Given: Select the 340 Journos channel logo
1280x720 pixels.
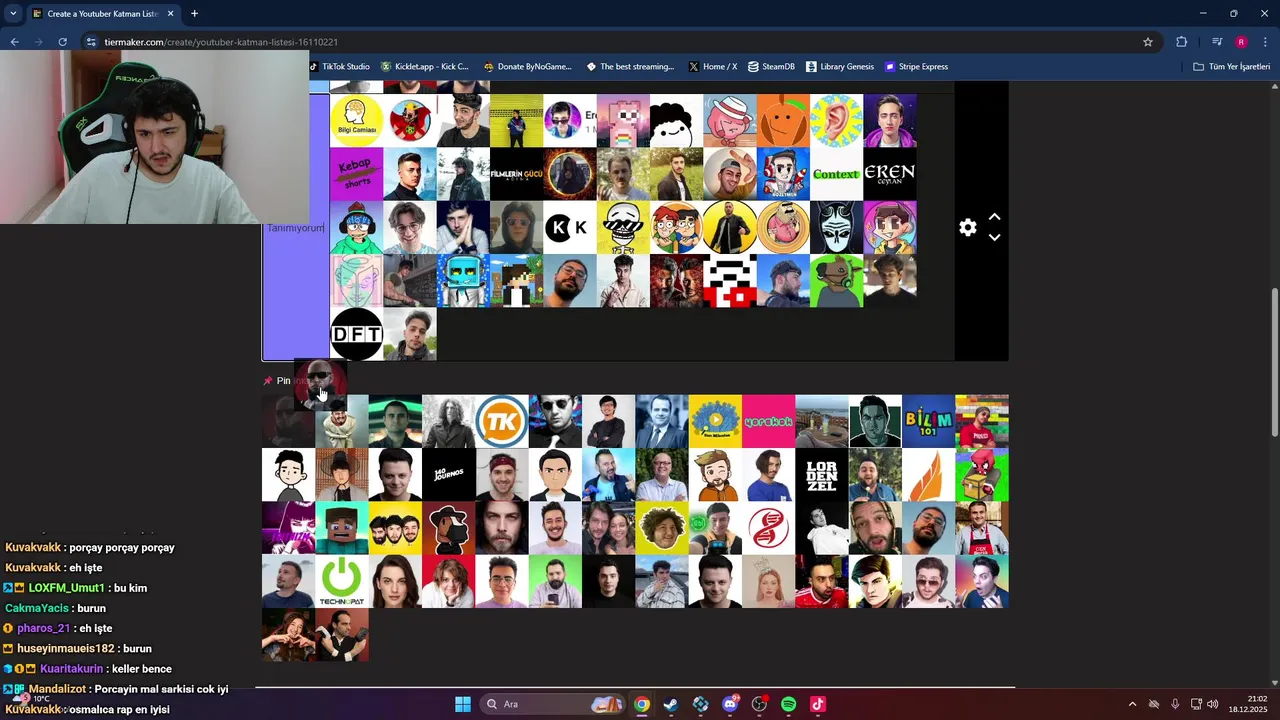Looking at the screenshot, I should [x=448, y=474].
